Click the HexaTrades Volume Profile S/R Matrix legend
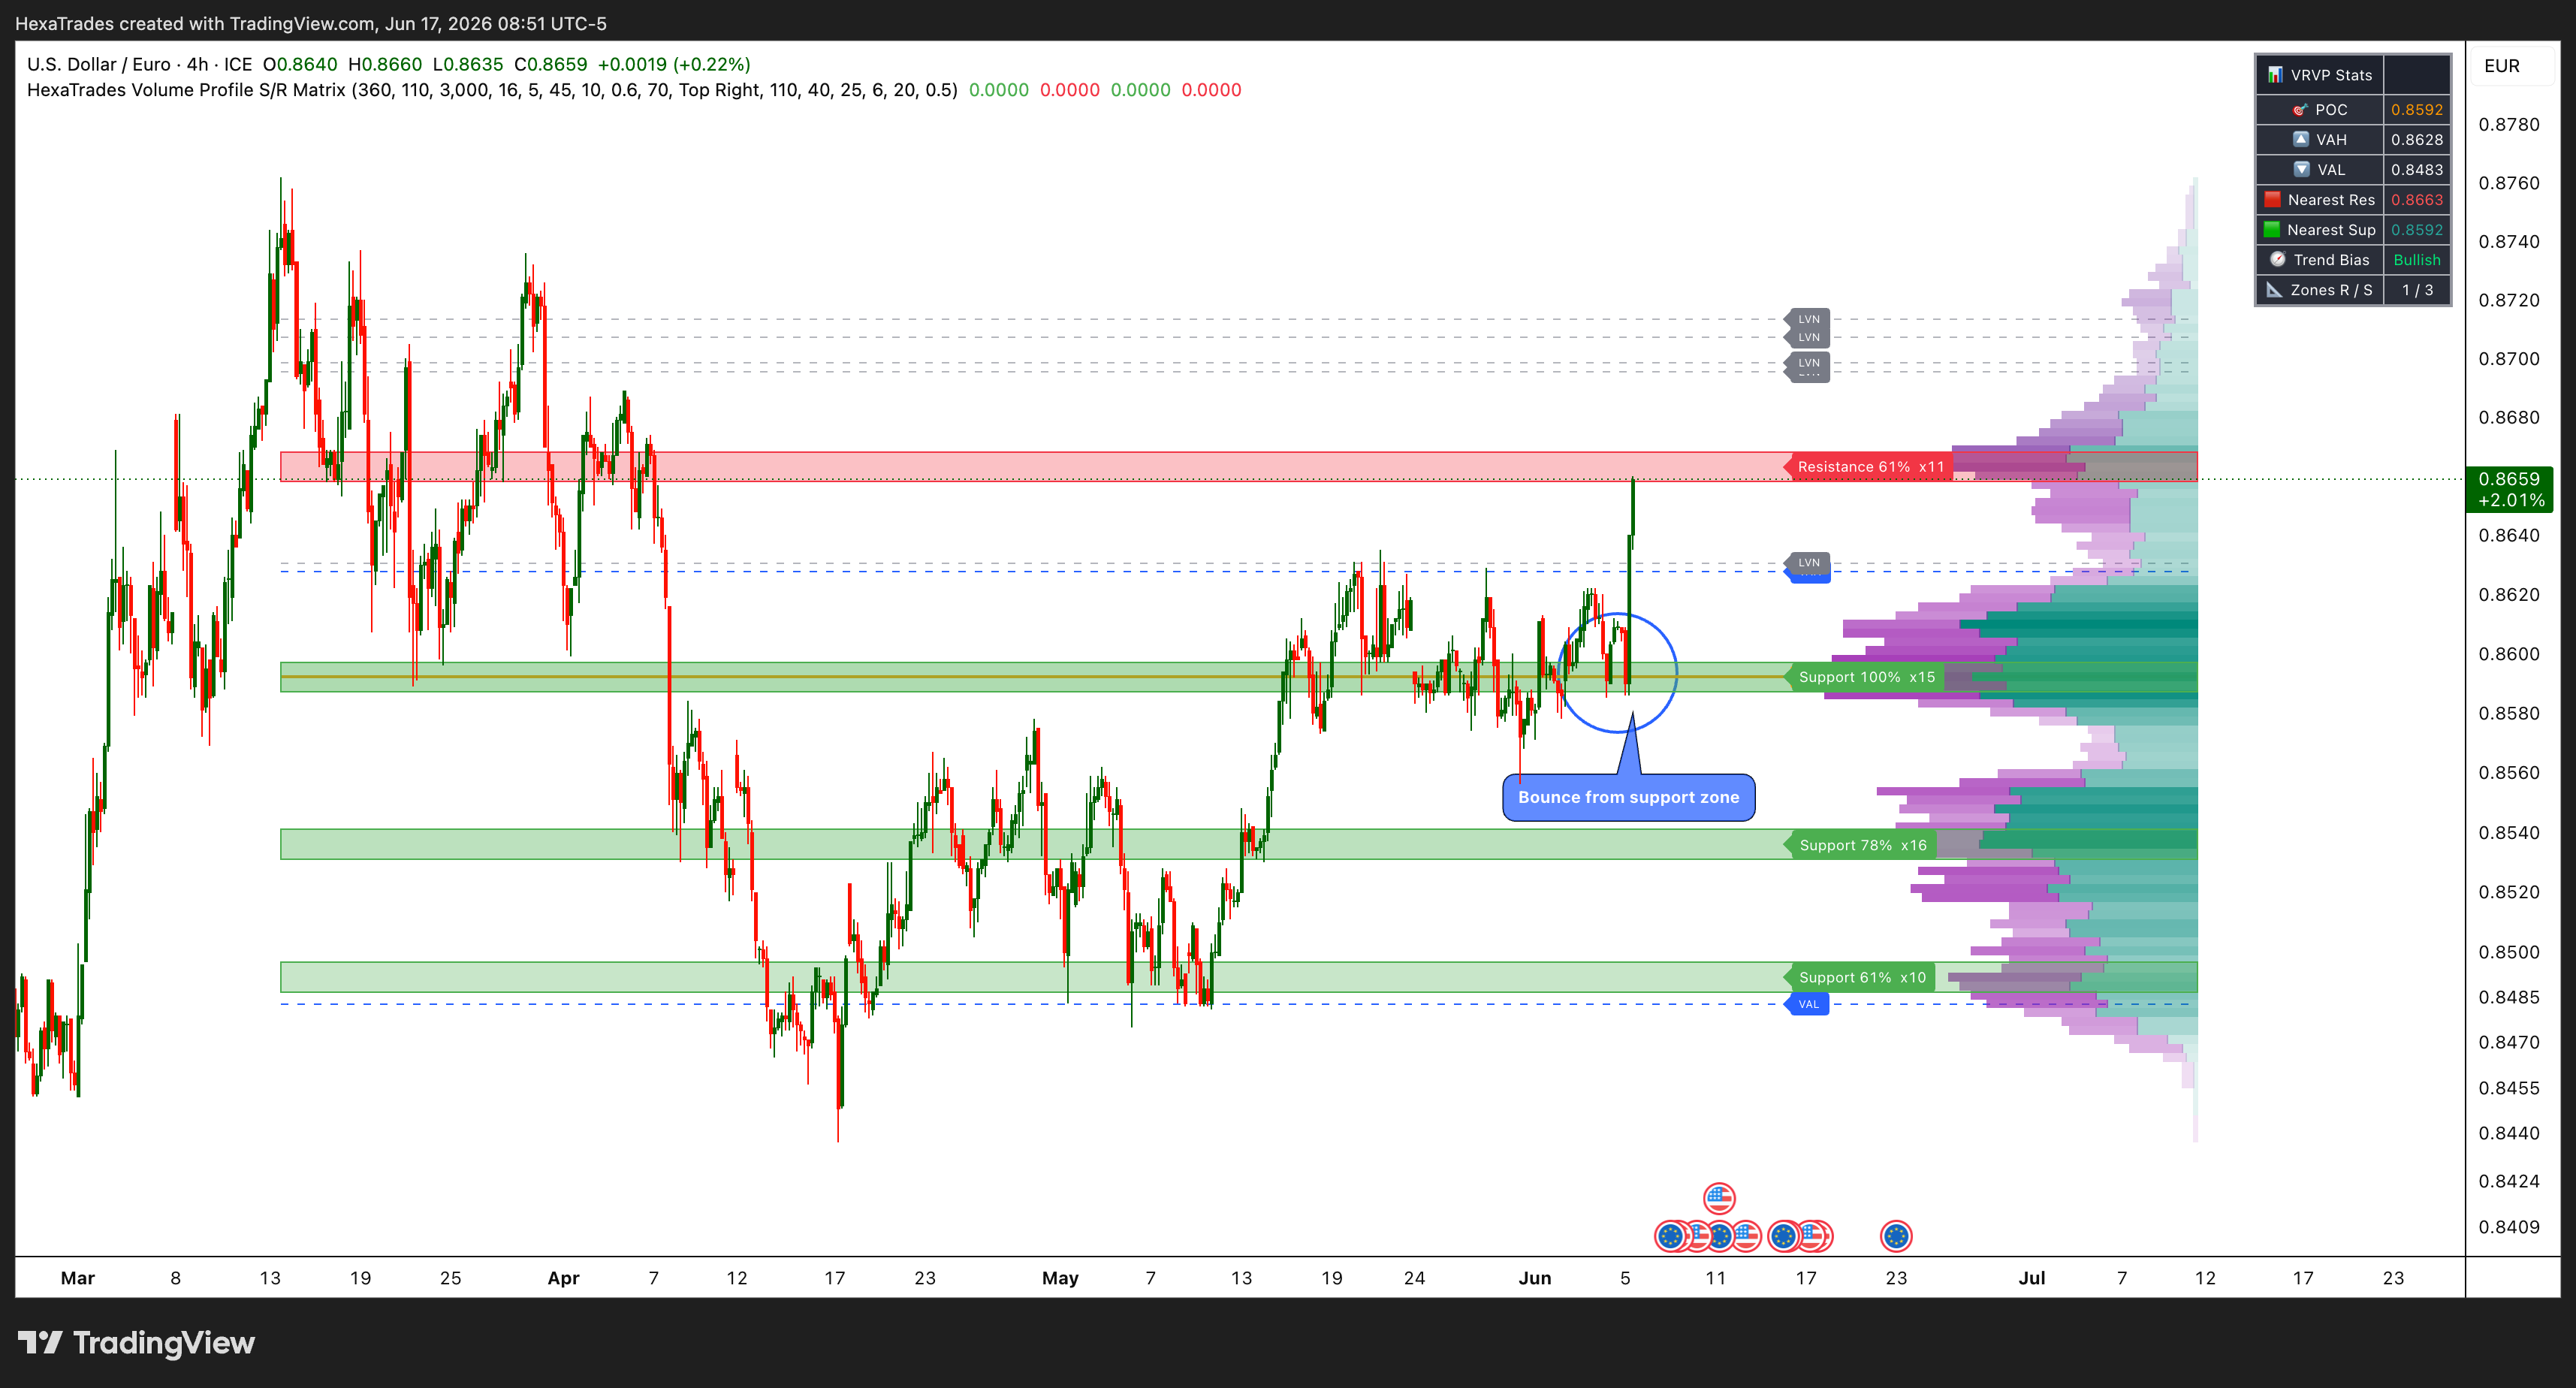This screenshot has width=2576, height=1388. pyautogui.click(x=491, y=90)
